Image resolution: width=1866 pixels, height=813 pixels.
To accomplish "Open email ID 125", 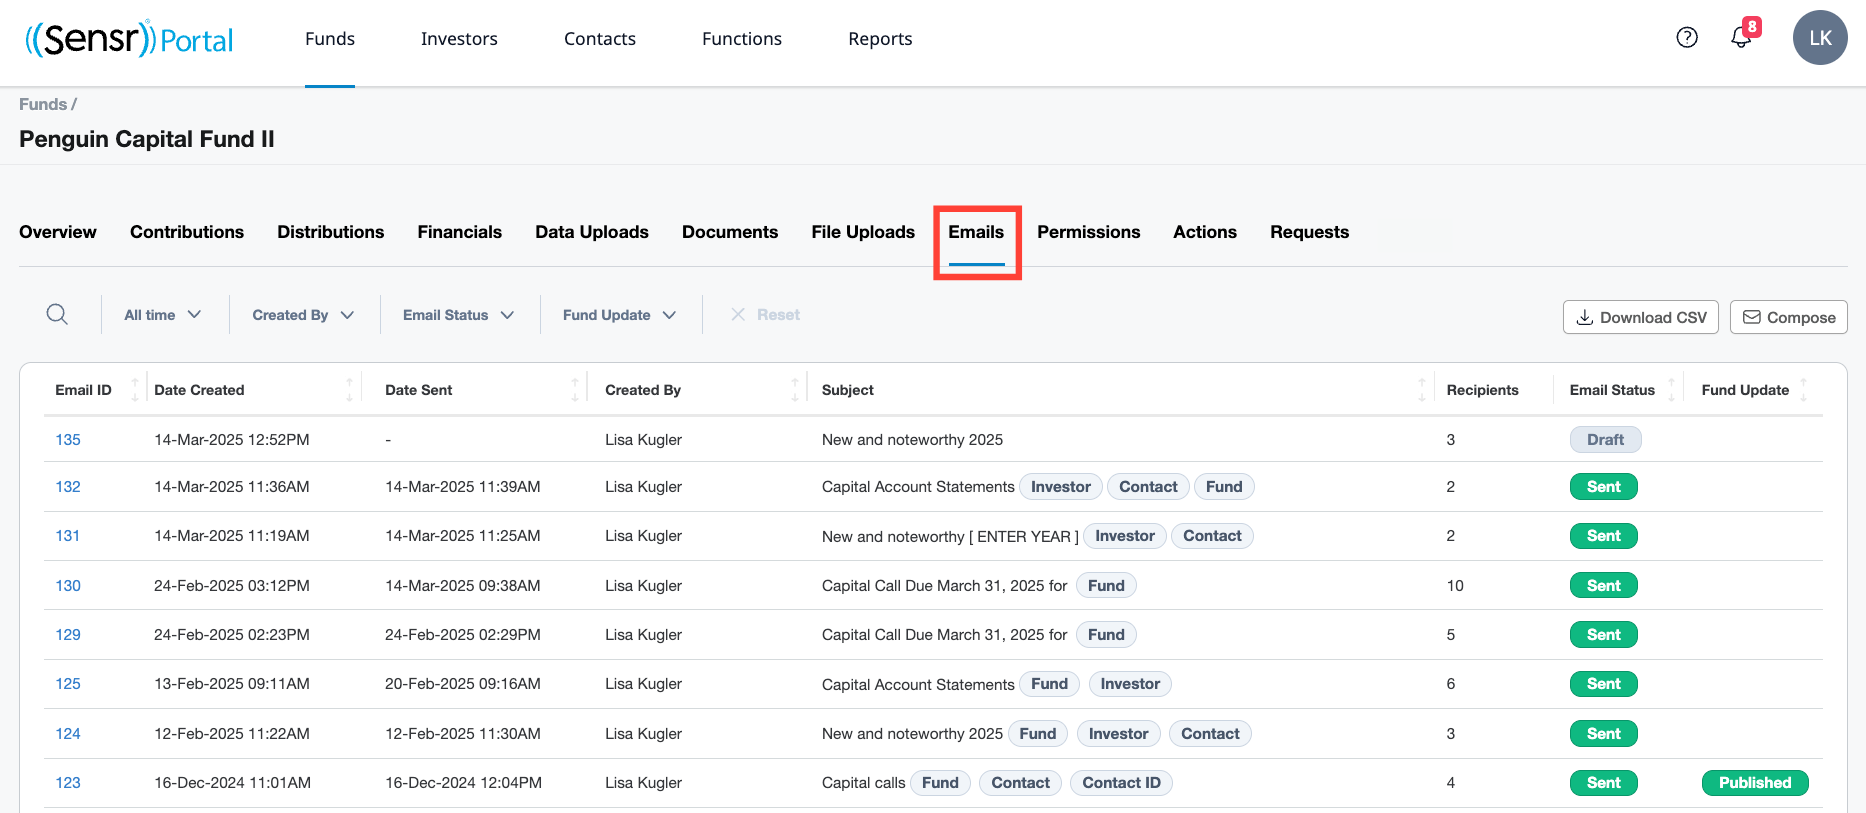I will pos(68,684).
